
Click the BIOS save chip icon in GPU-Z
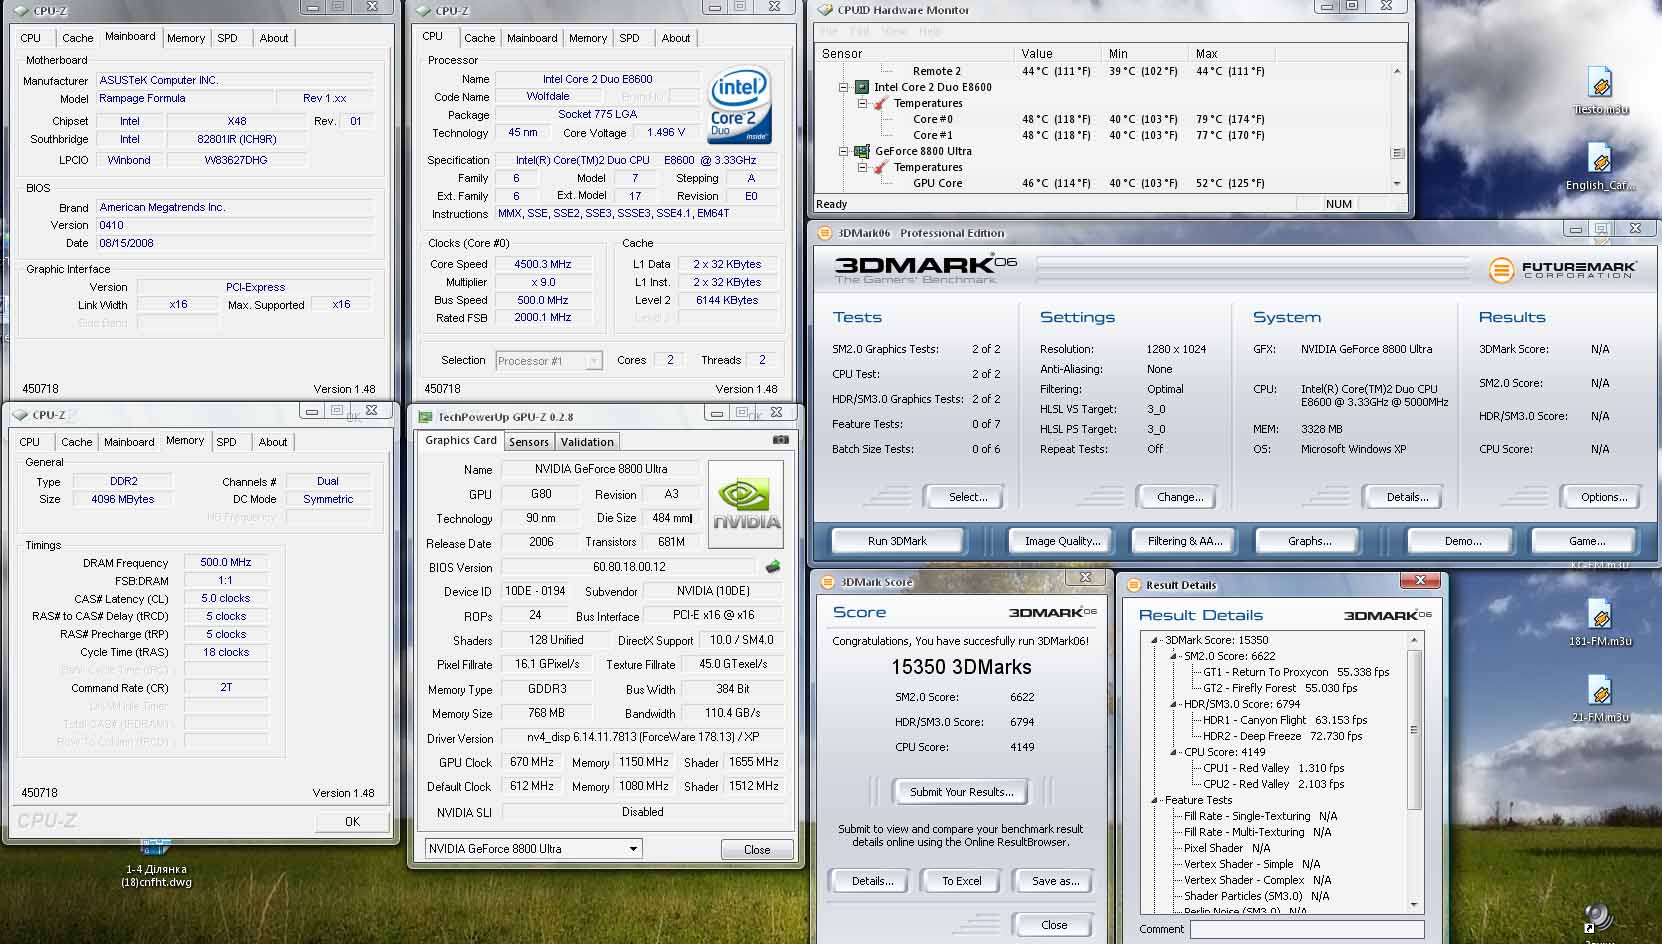[x=773, y=567]
